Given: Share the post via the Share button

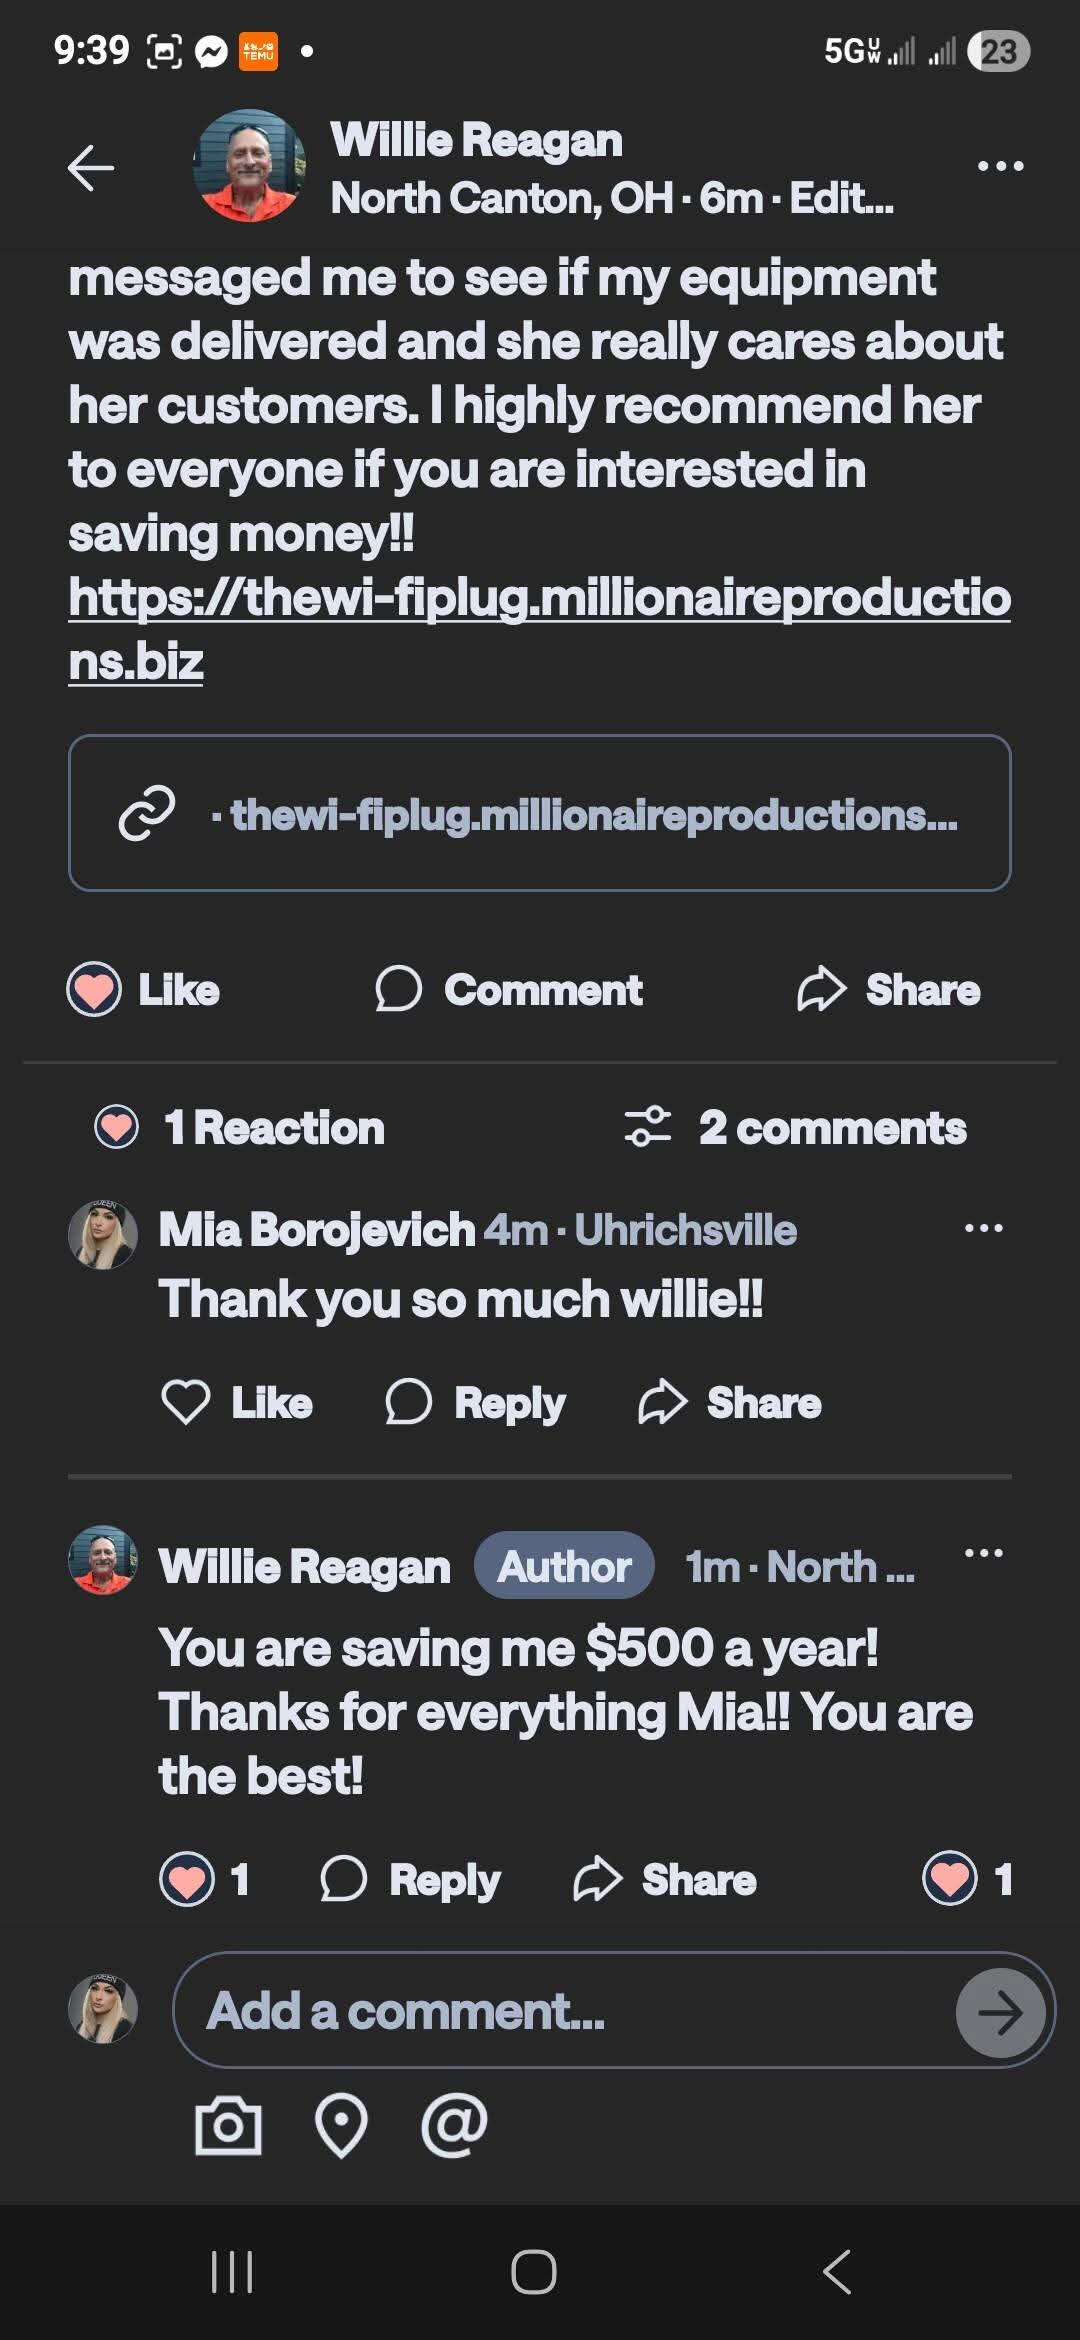Looking at the screenshot, I should pyautogui.click(x=888, y=990).
